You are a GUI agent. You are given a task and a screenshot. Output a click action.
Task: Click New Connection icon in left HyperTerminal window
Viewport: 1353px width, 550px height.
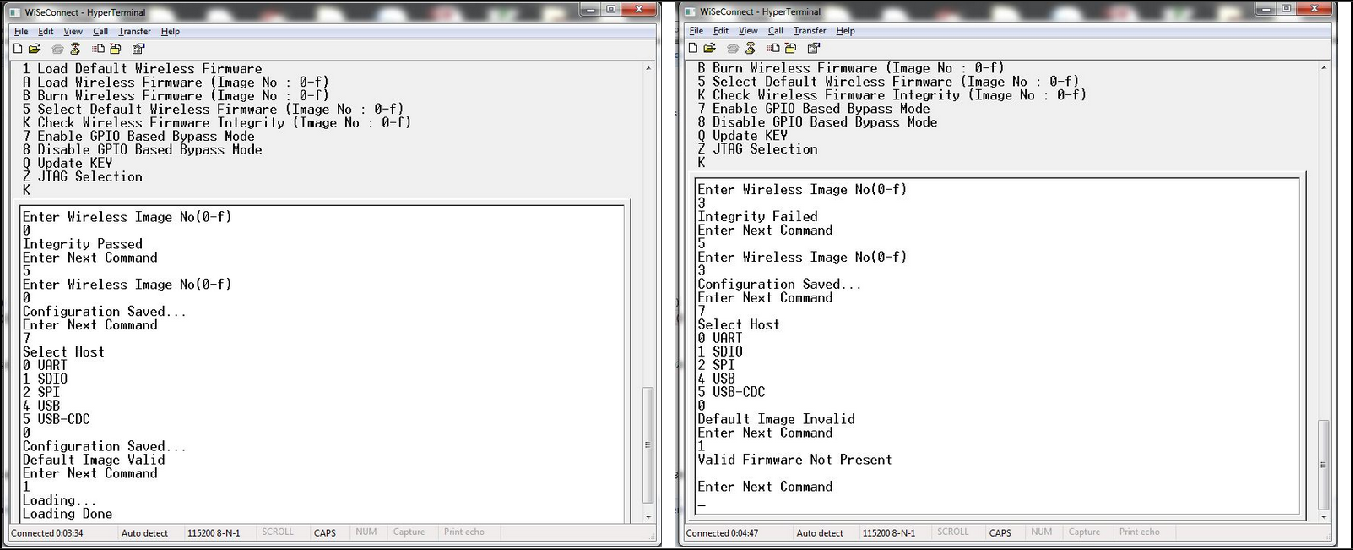(x=19, y=48)
